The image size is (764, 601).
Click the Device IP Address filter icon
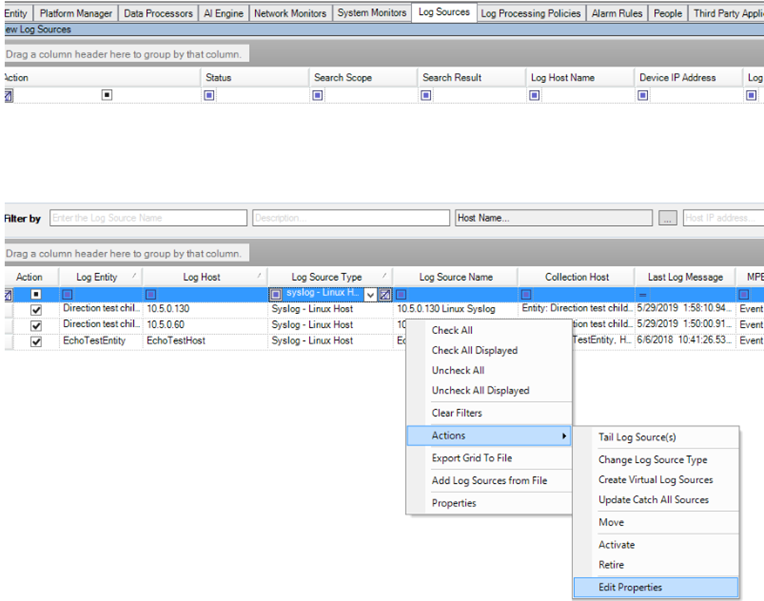coord(643,96)
